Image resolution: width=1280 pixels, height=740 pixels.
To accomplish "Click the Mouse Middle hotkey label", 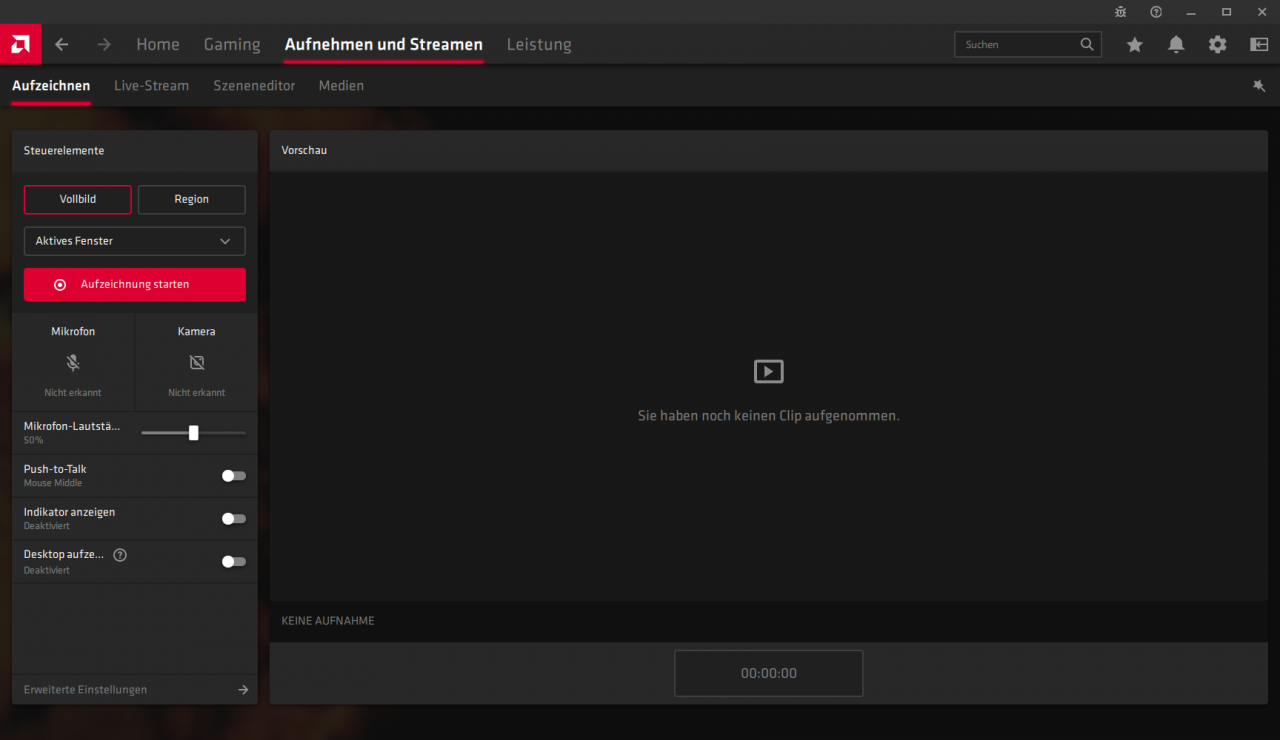I will [53, 483].
